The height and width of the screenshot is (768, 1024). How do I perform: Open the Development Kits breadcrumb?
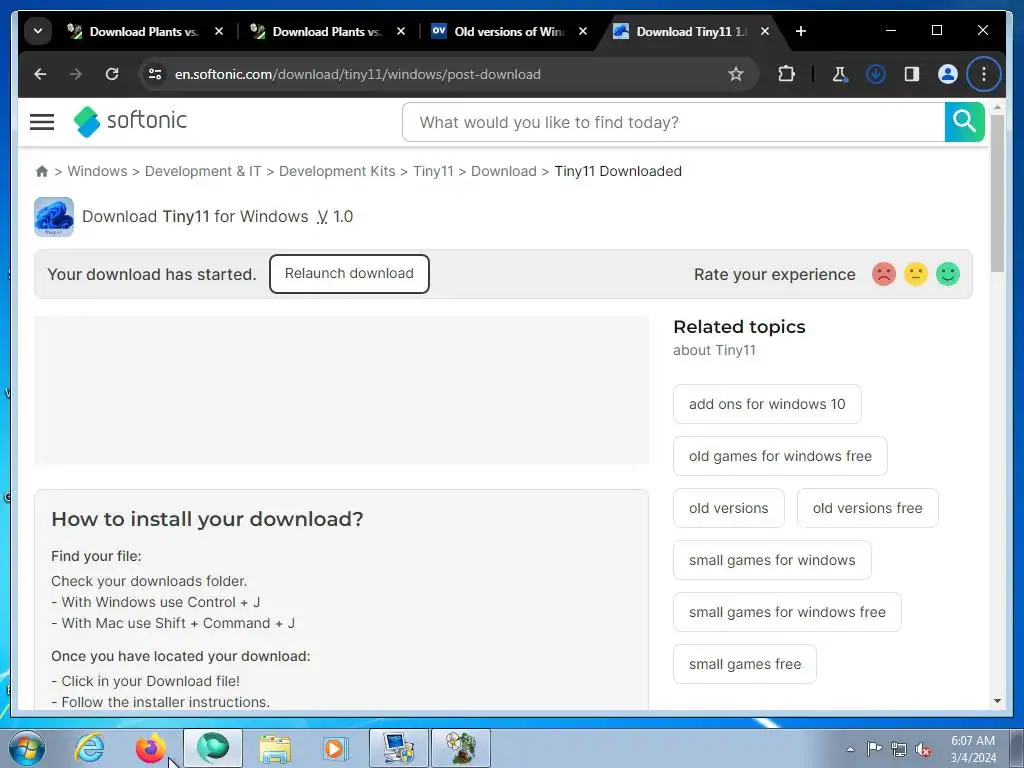click(337, 171)
